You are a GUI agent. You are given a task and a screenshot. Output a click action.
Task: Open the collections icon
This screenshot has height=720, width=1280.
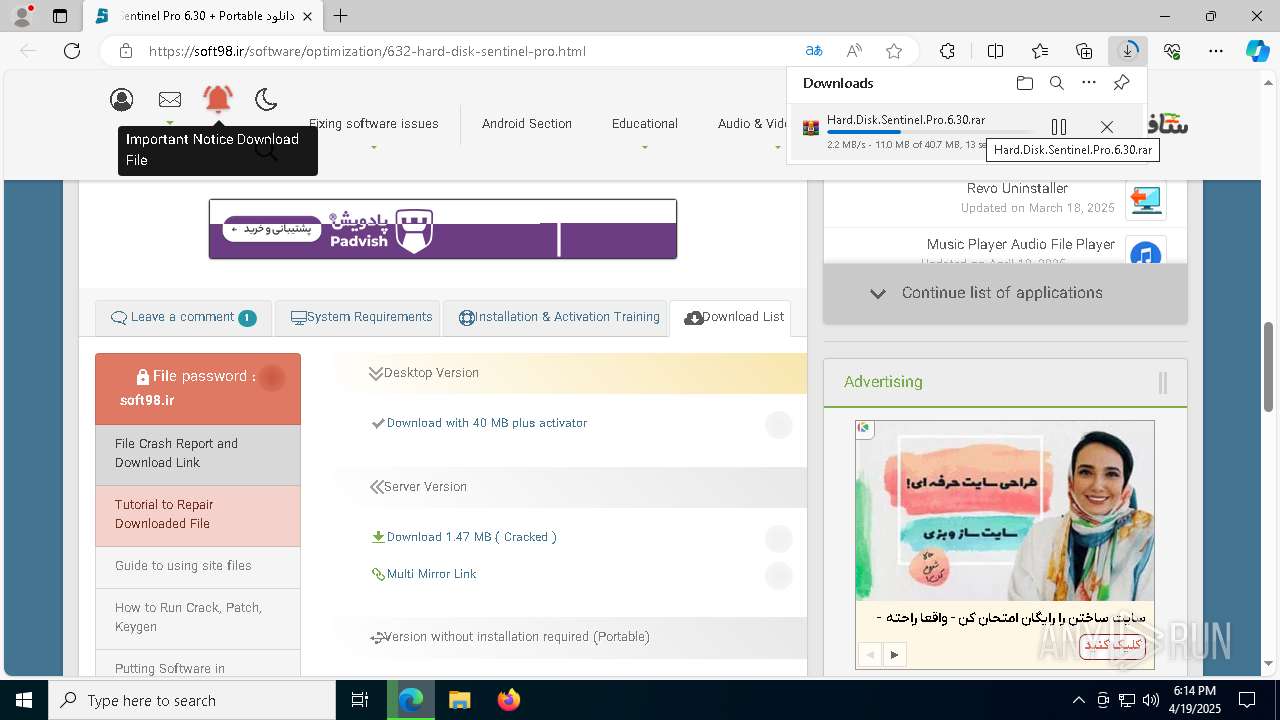tap(1084, 51)
